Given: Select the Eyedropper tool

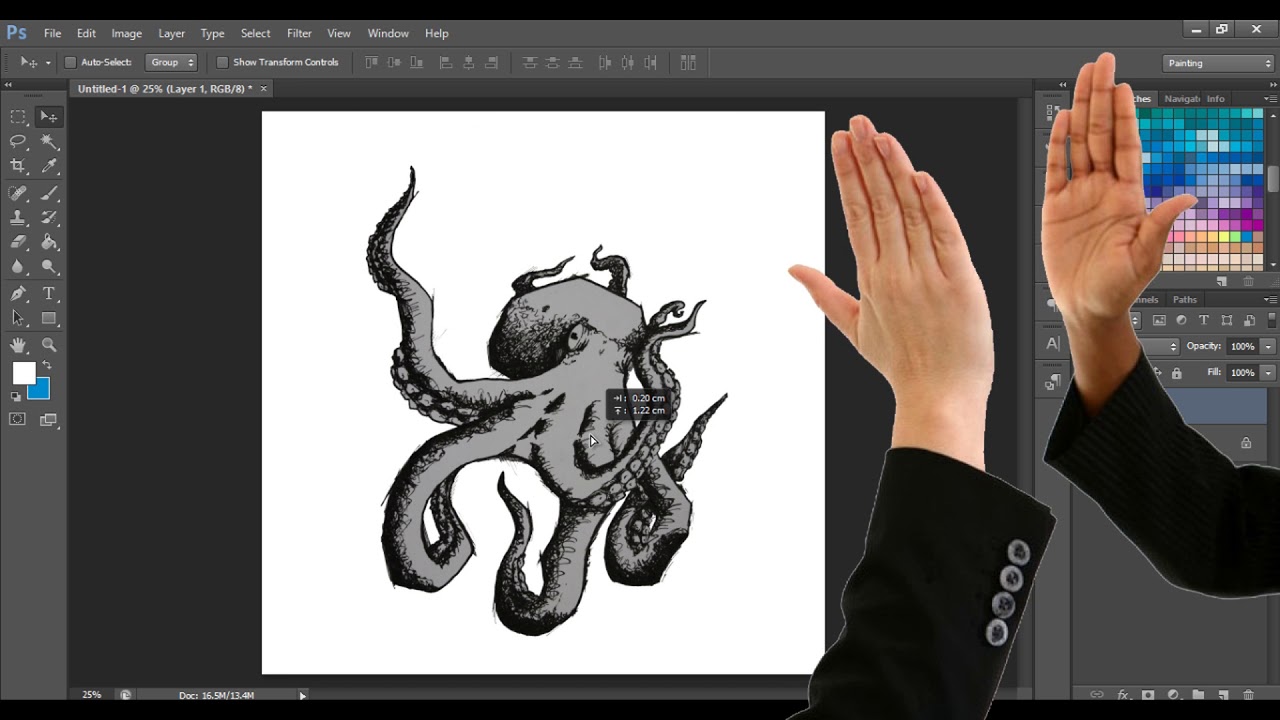Looking at the screenshot, I should coord(49,166).
